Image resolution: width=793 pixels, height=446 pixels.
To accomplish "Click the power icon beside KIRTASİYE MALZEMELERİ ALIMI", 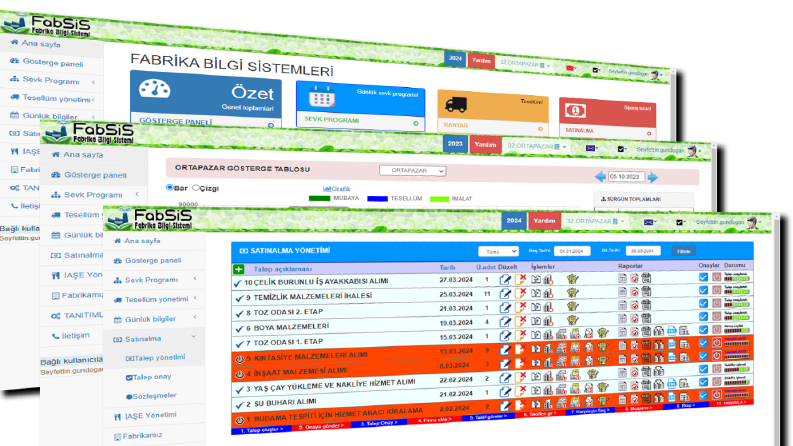I will tap(239, 360).
